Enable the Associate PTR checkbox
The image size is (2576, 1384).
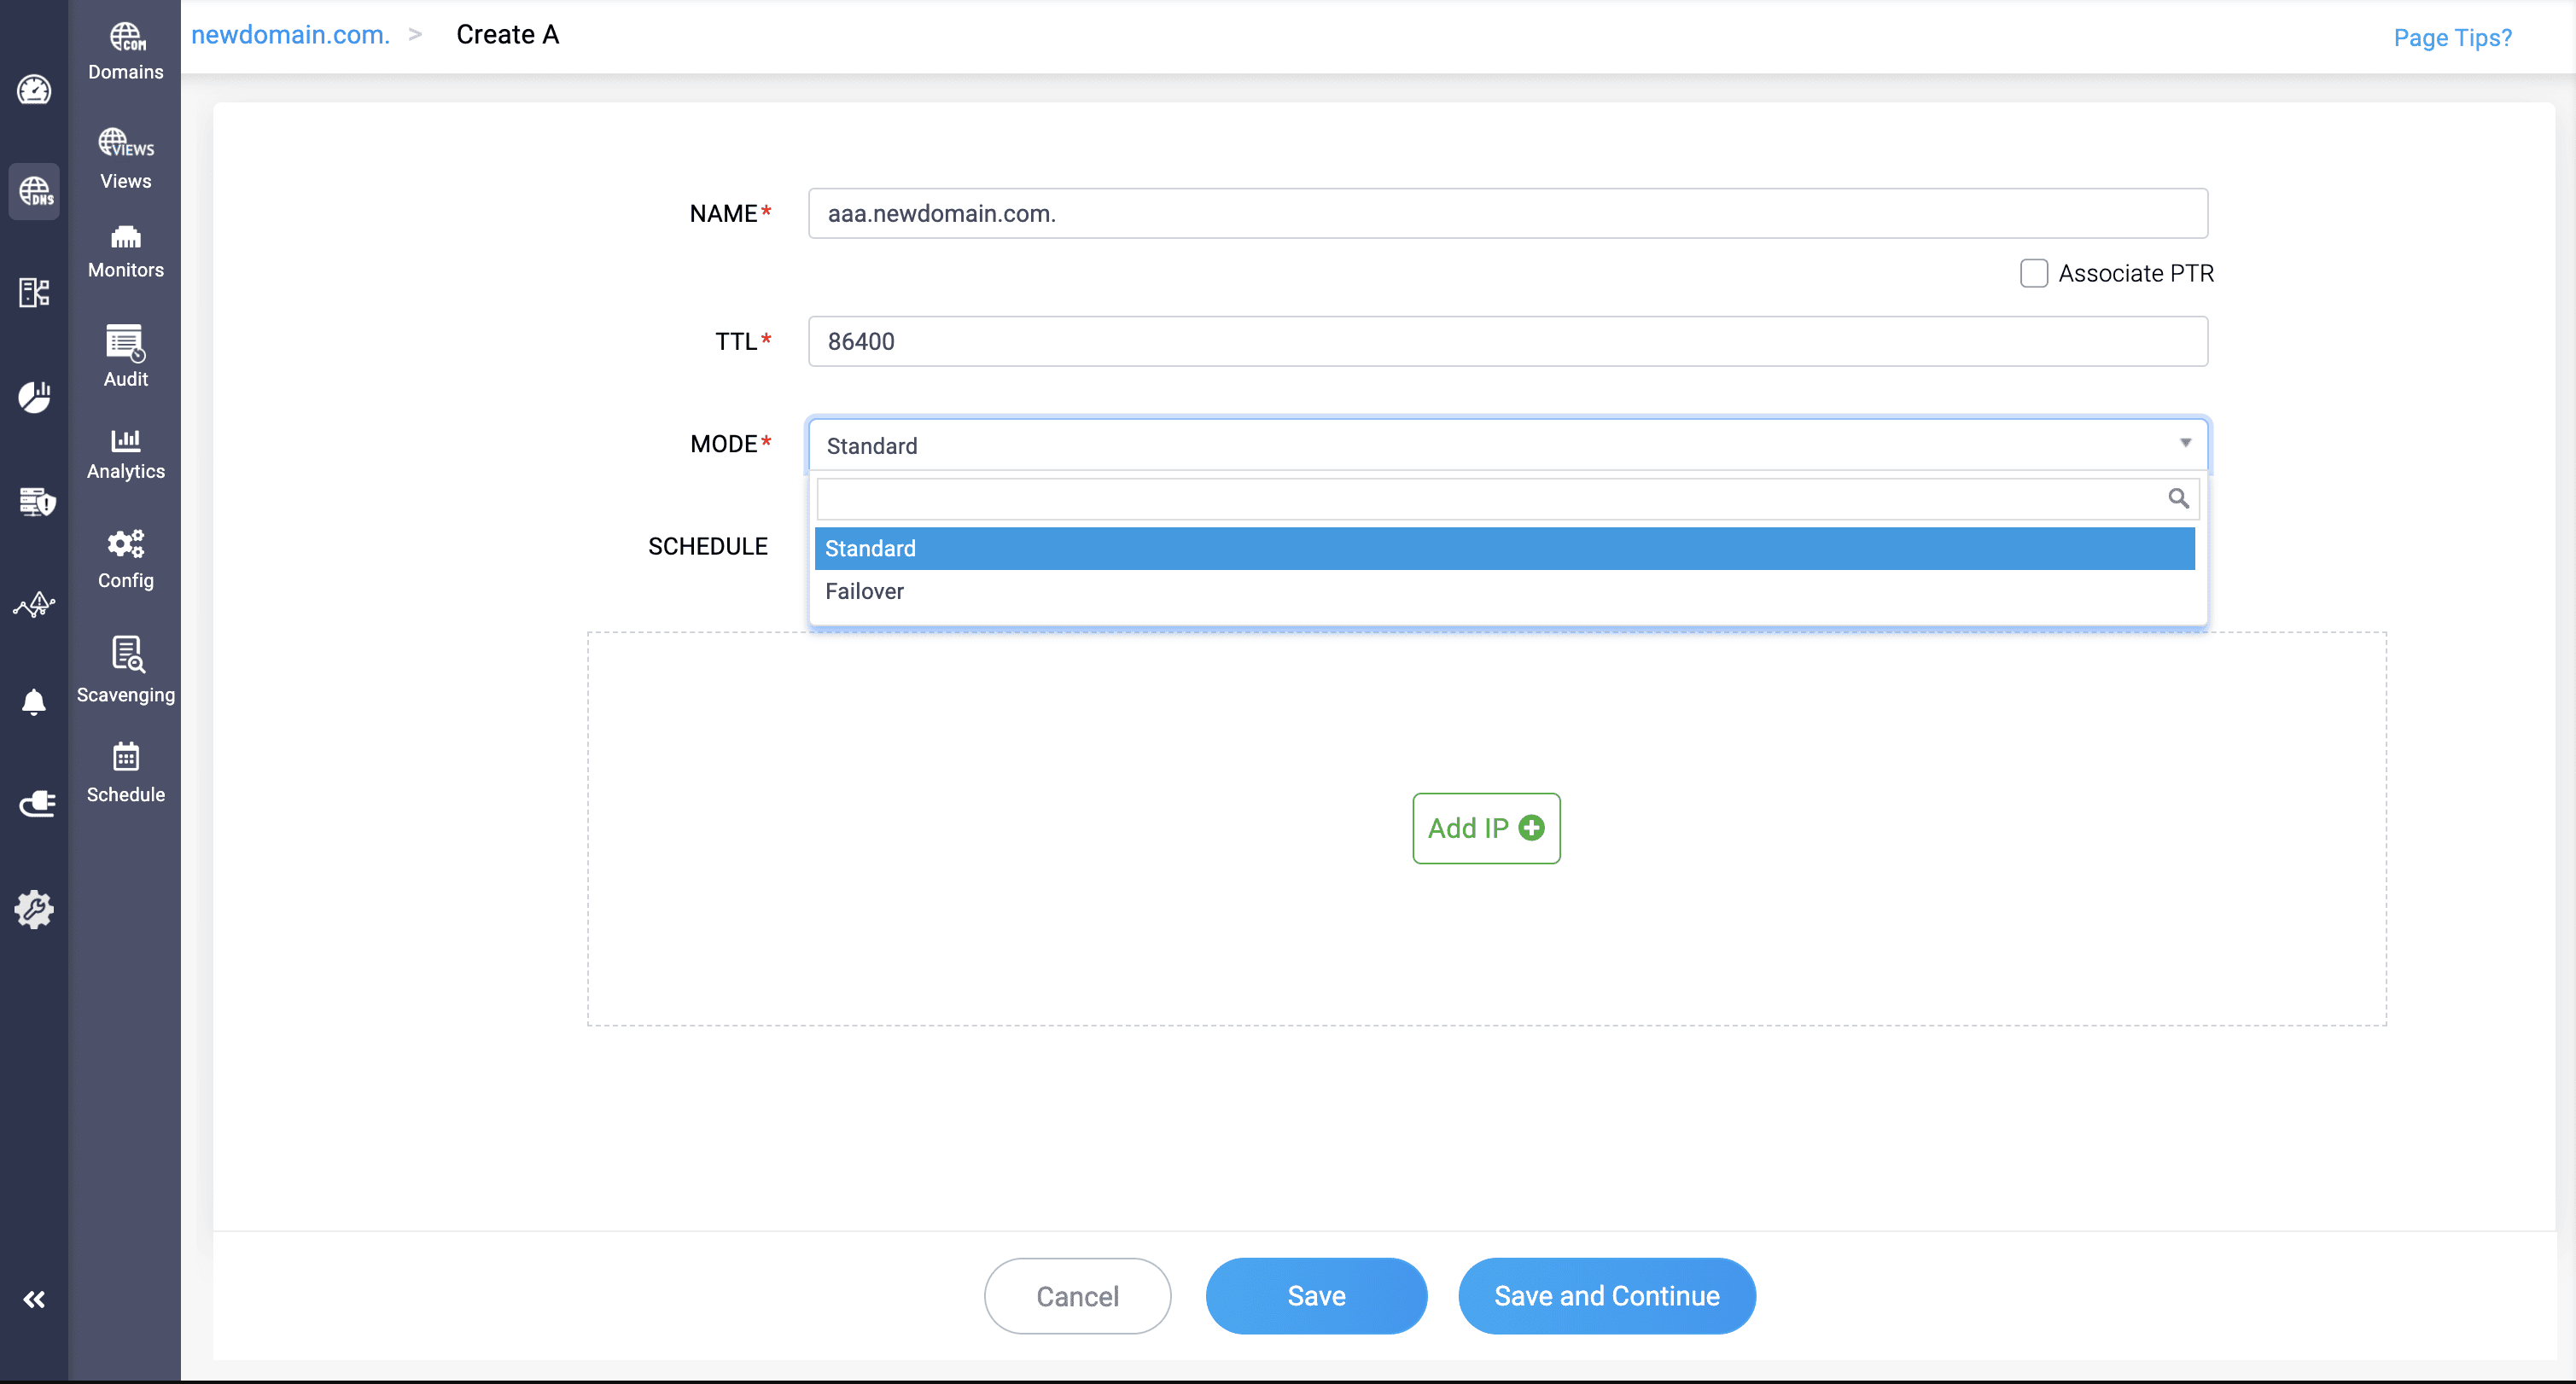pos(2033,273)
